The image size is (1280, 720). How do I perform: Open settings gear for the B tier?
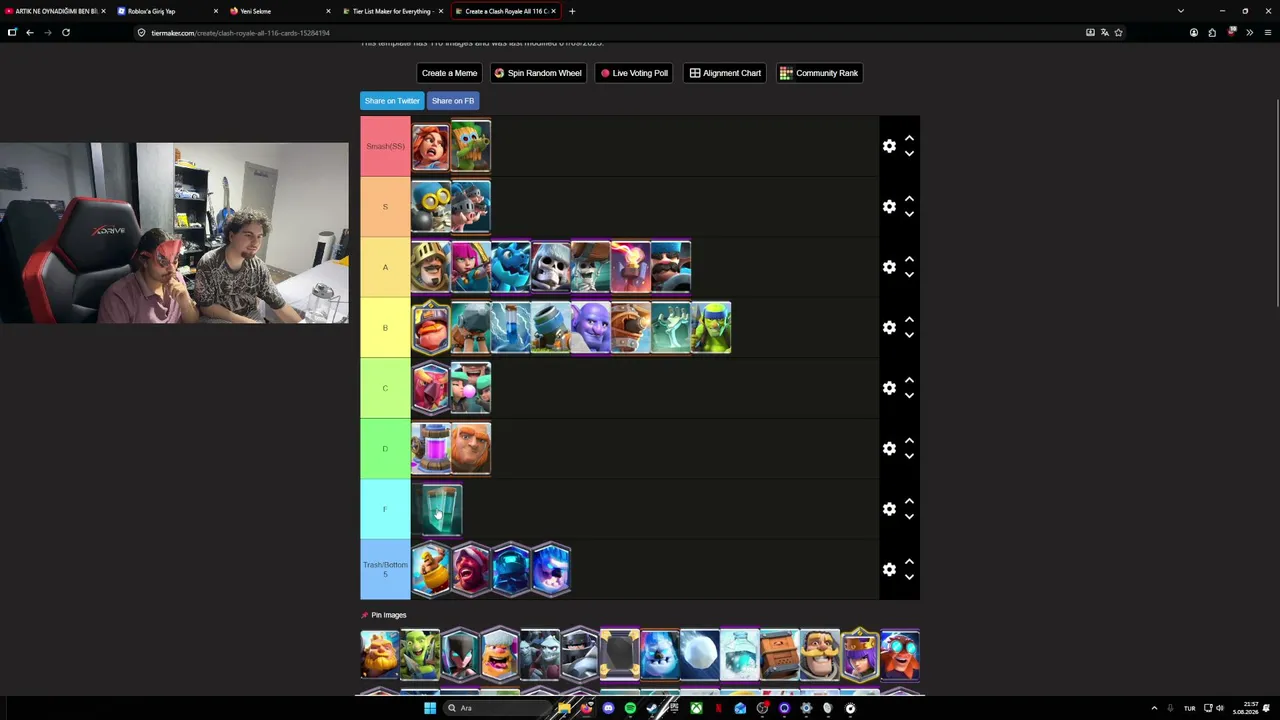[889, 328]
